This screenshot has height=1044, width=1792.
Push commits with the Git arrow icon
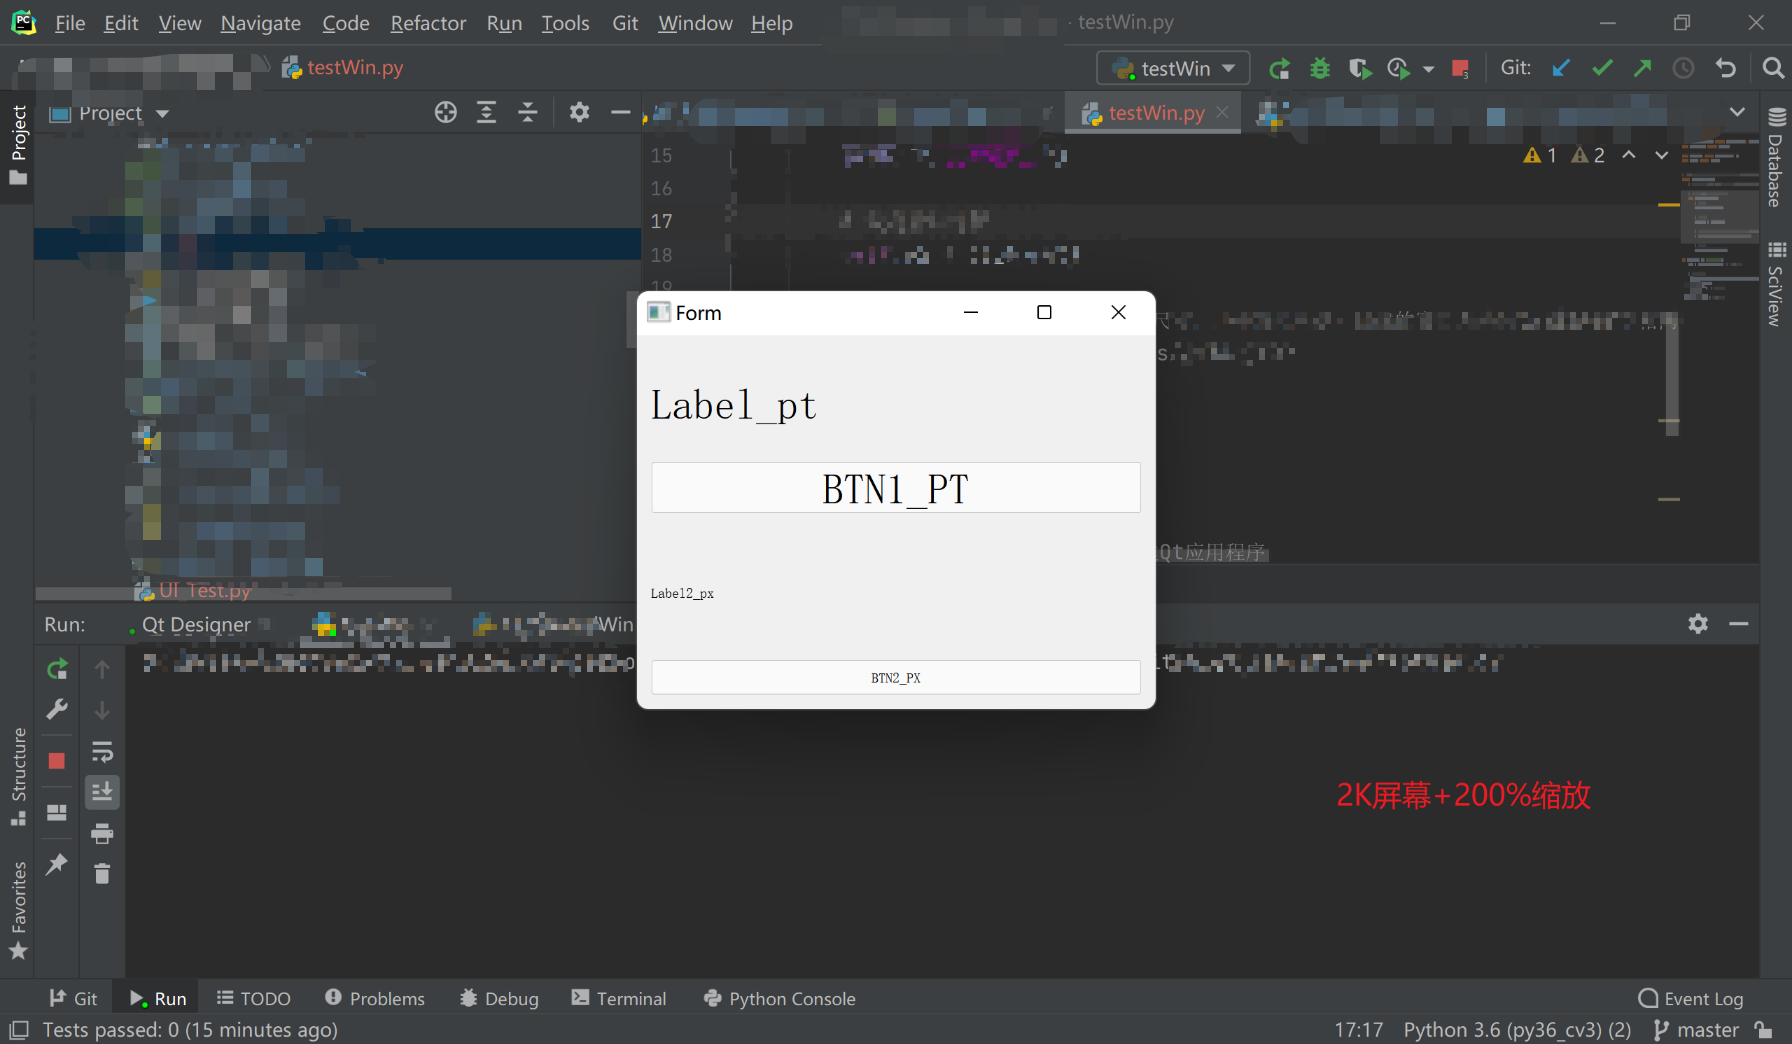[1642, 68]
